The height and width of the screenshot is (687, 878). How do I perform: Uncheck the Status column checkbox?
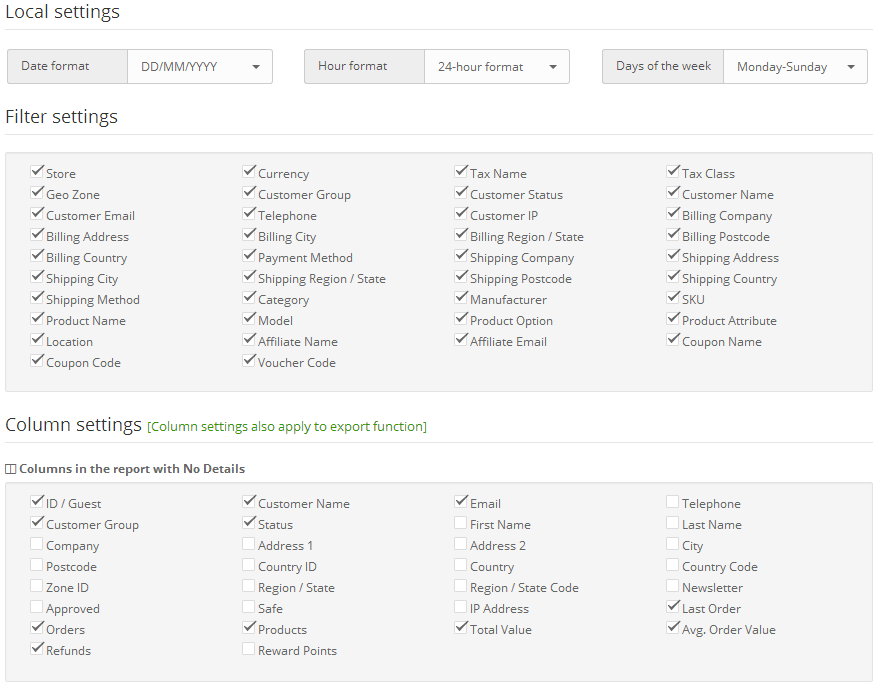coord(249,522)
